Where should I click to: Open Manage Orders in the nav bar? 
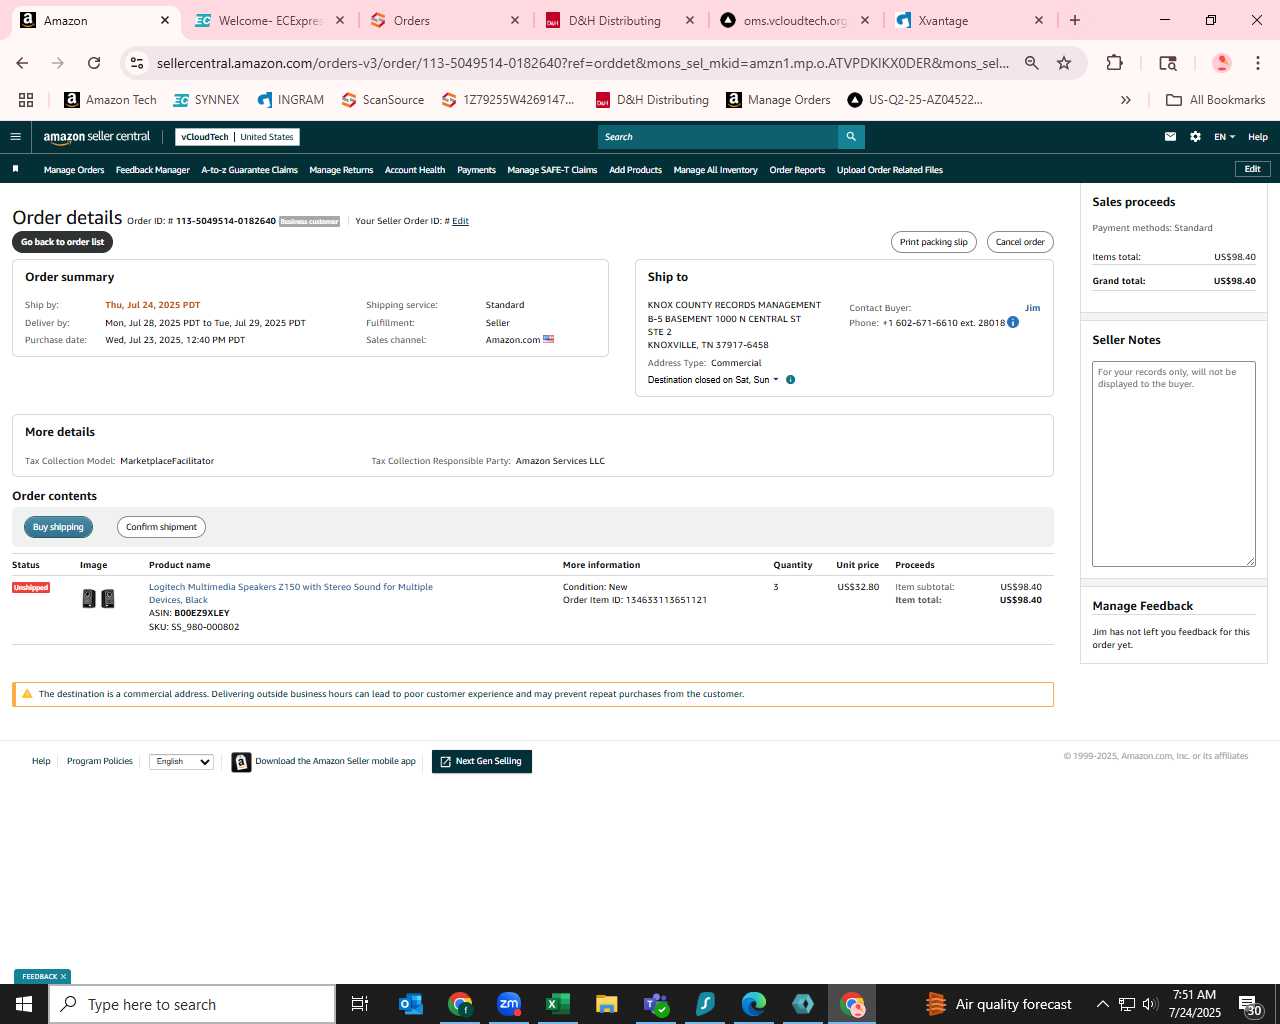pyautogui.click(x=74, y=170)
